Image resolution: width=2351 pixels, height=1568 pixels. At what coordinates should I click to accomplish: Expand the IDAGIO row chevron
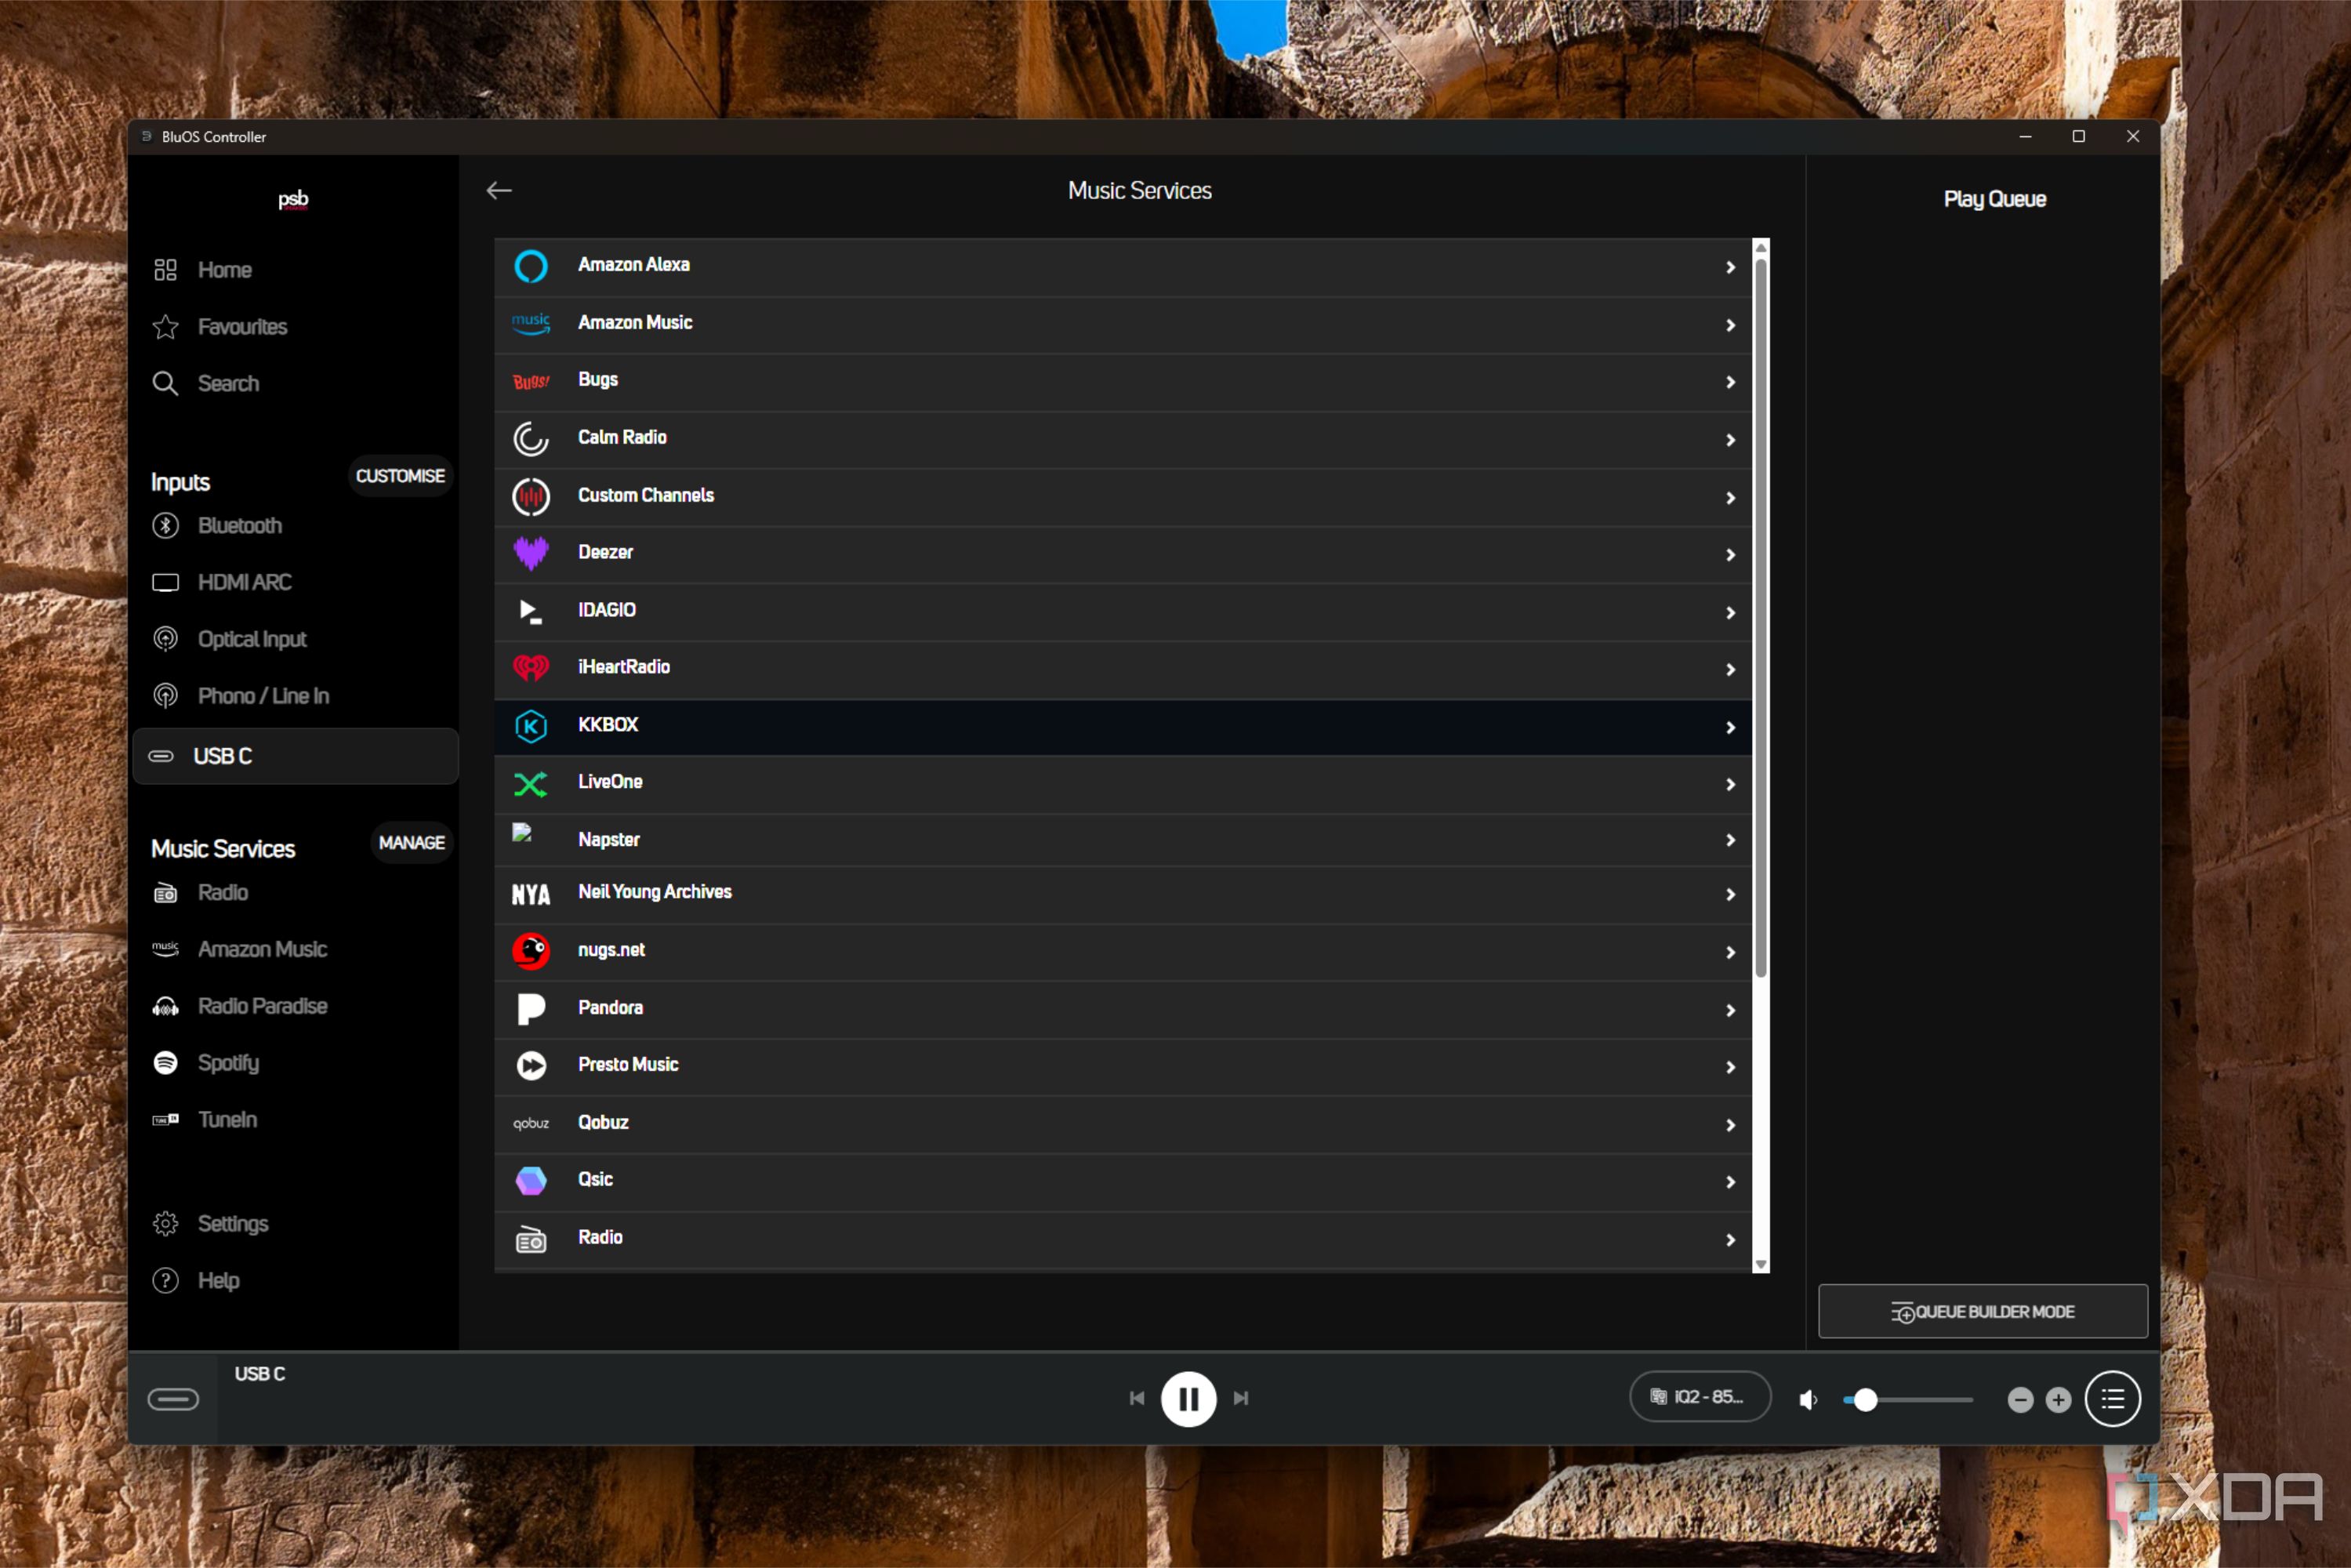(x=1730, y=612)
